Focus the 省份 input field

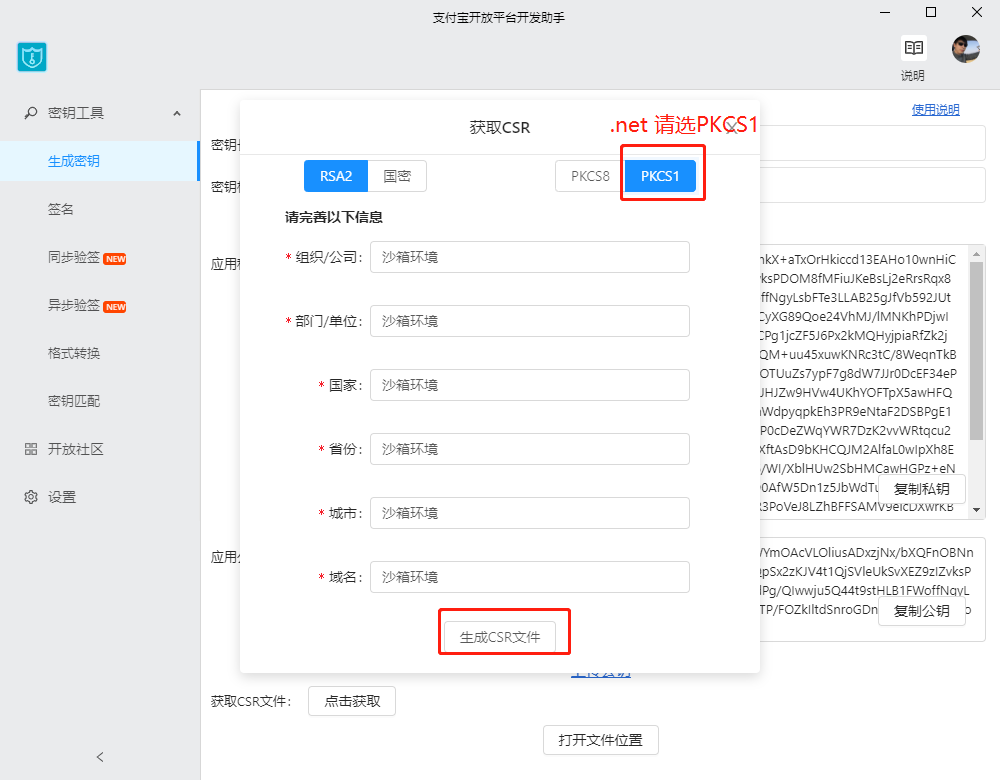tap(530, 449)
